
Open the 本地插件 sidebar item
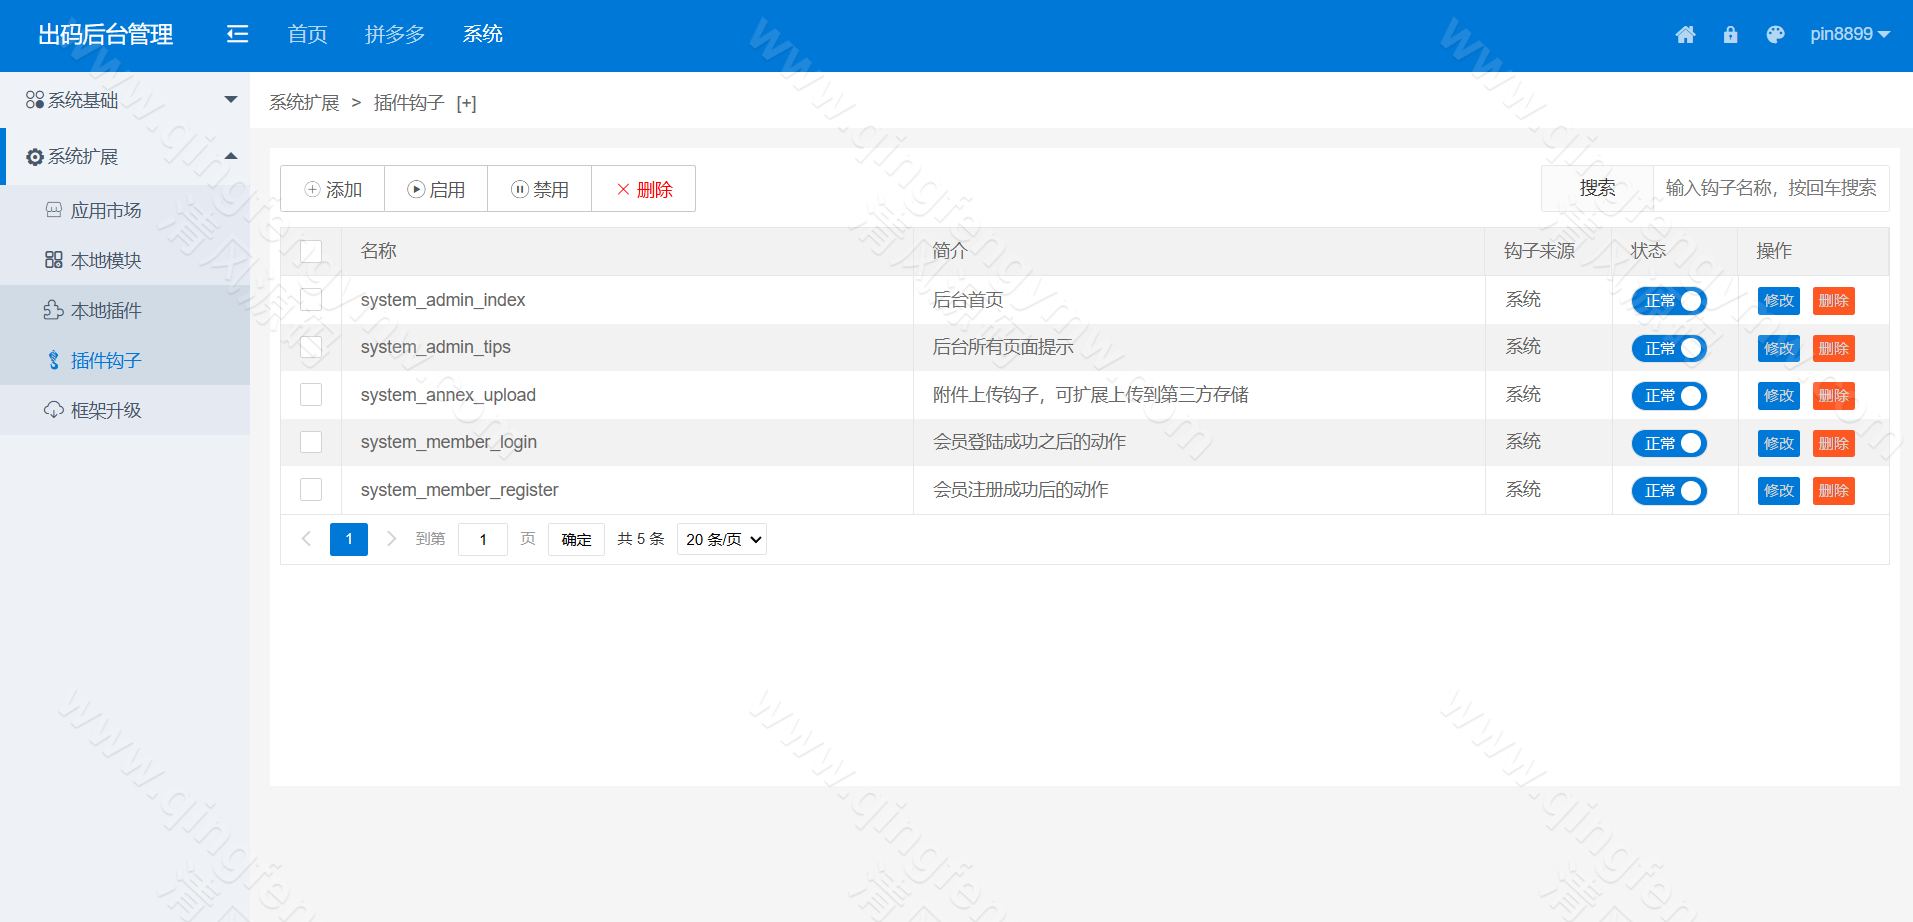pyautogui.click(x=105, y=310)
